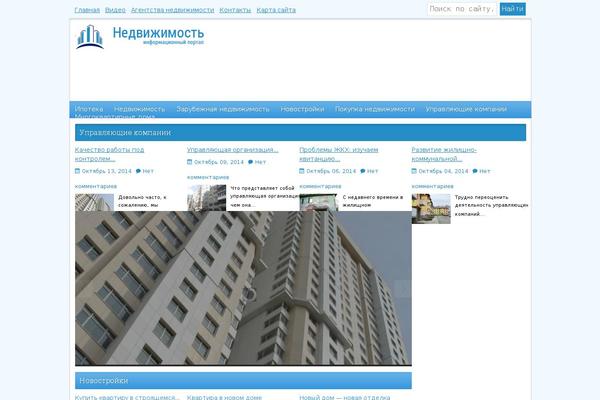The width and height of the screenshot is (600, 400).
Task: Click excerpt text Трудно переоценить деятельность
Action: click(491, 206)
